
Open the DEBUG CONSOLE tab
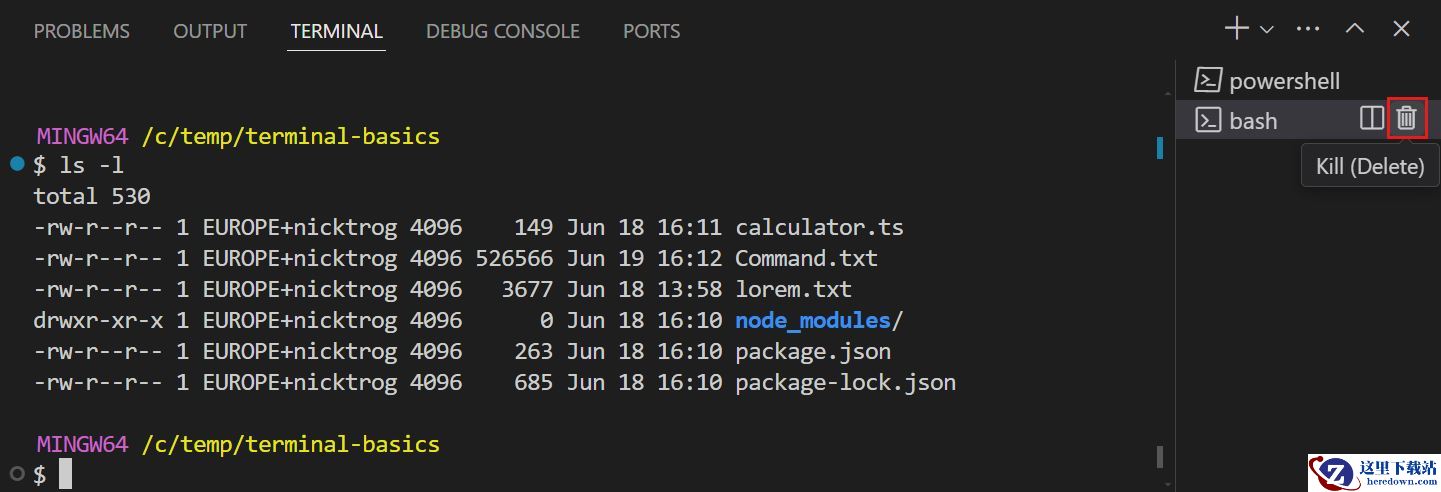tap(503, 31)
